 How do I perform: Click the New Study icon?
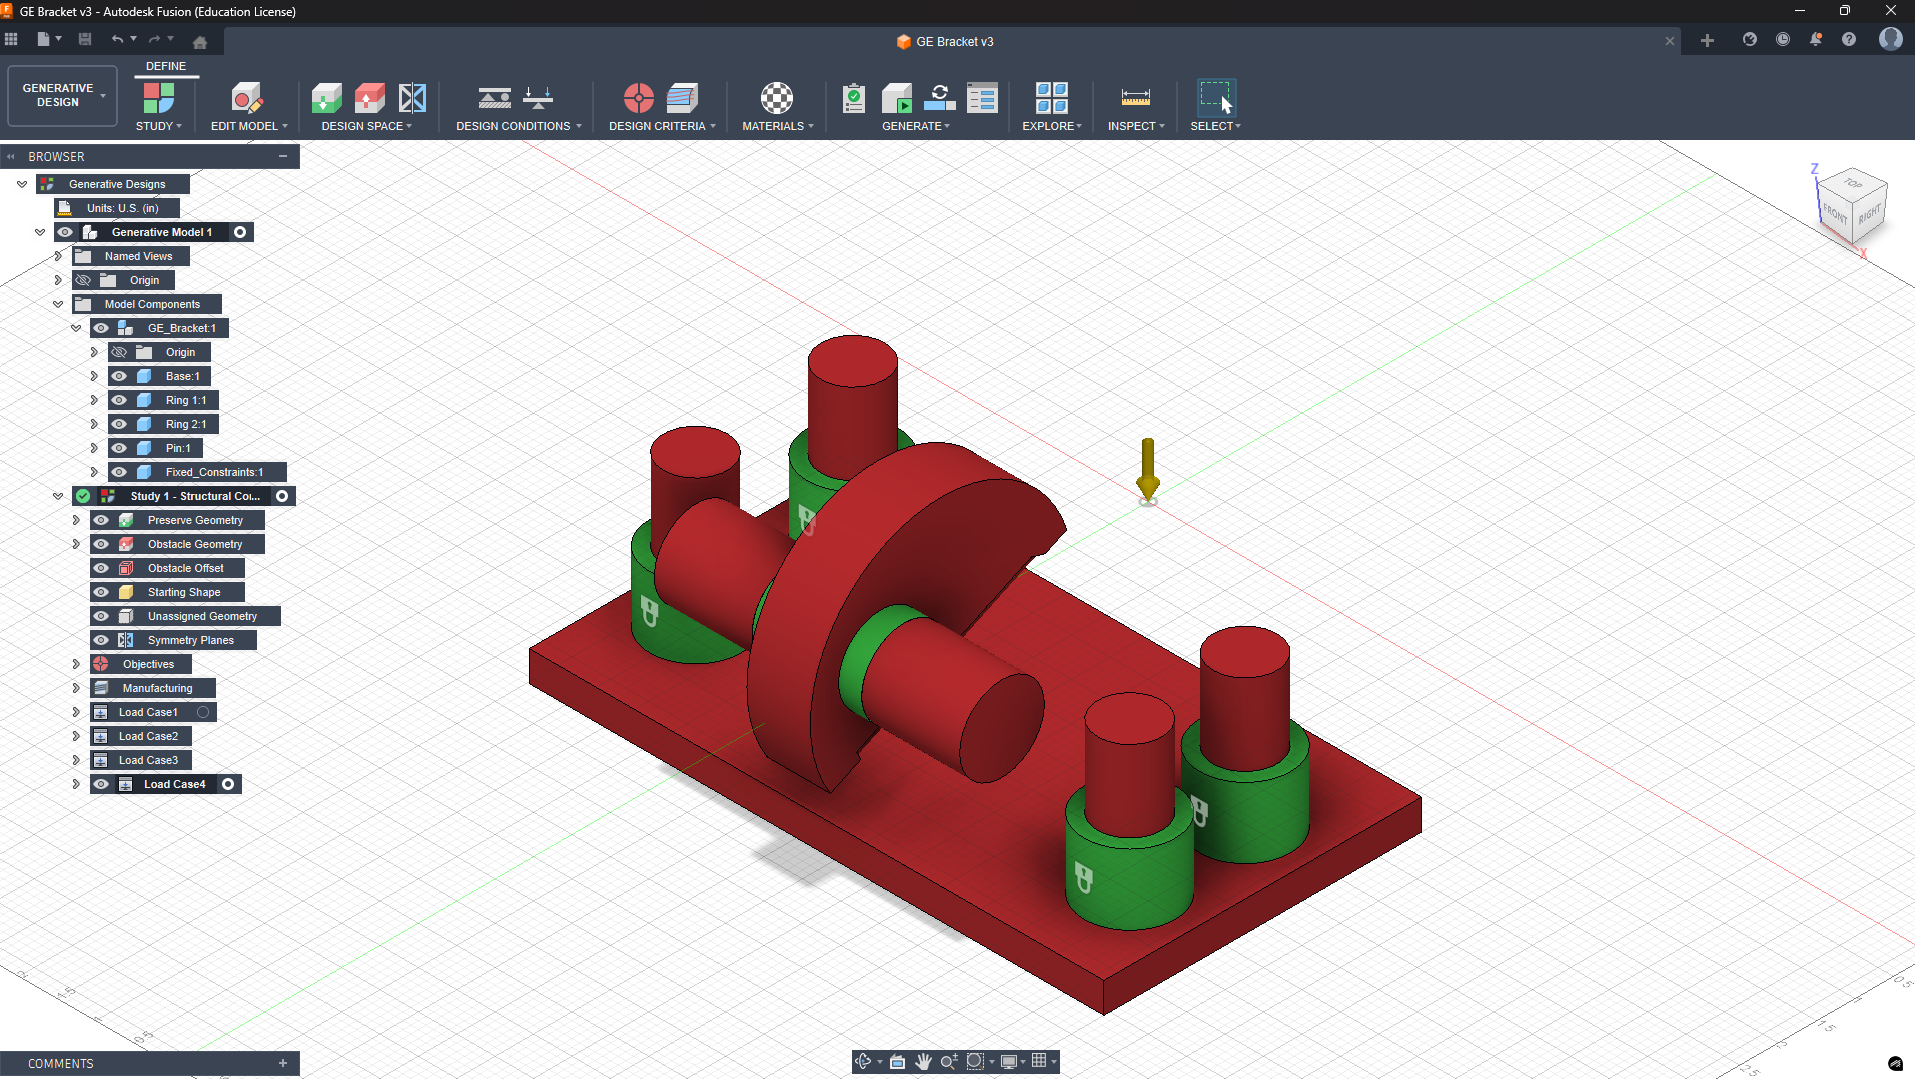click(x=158, y=98)
